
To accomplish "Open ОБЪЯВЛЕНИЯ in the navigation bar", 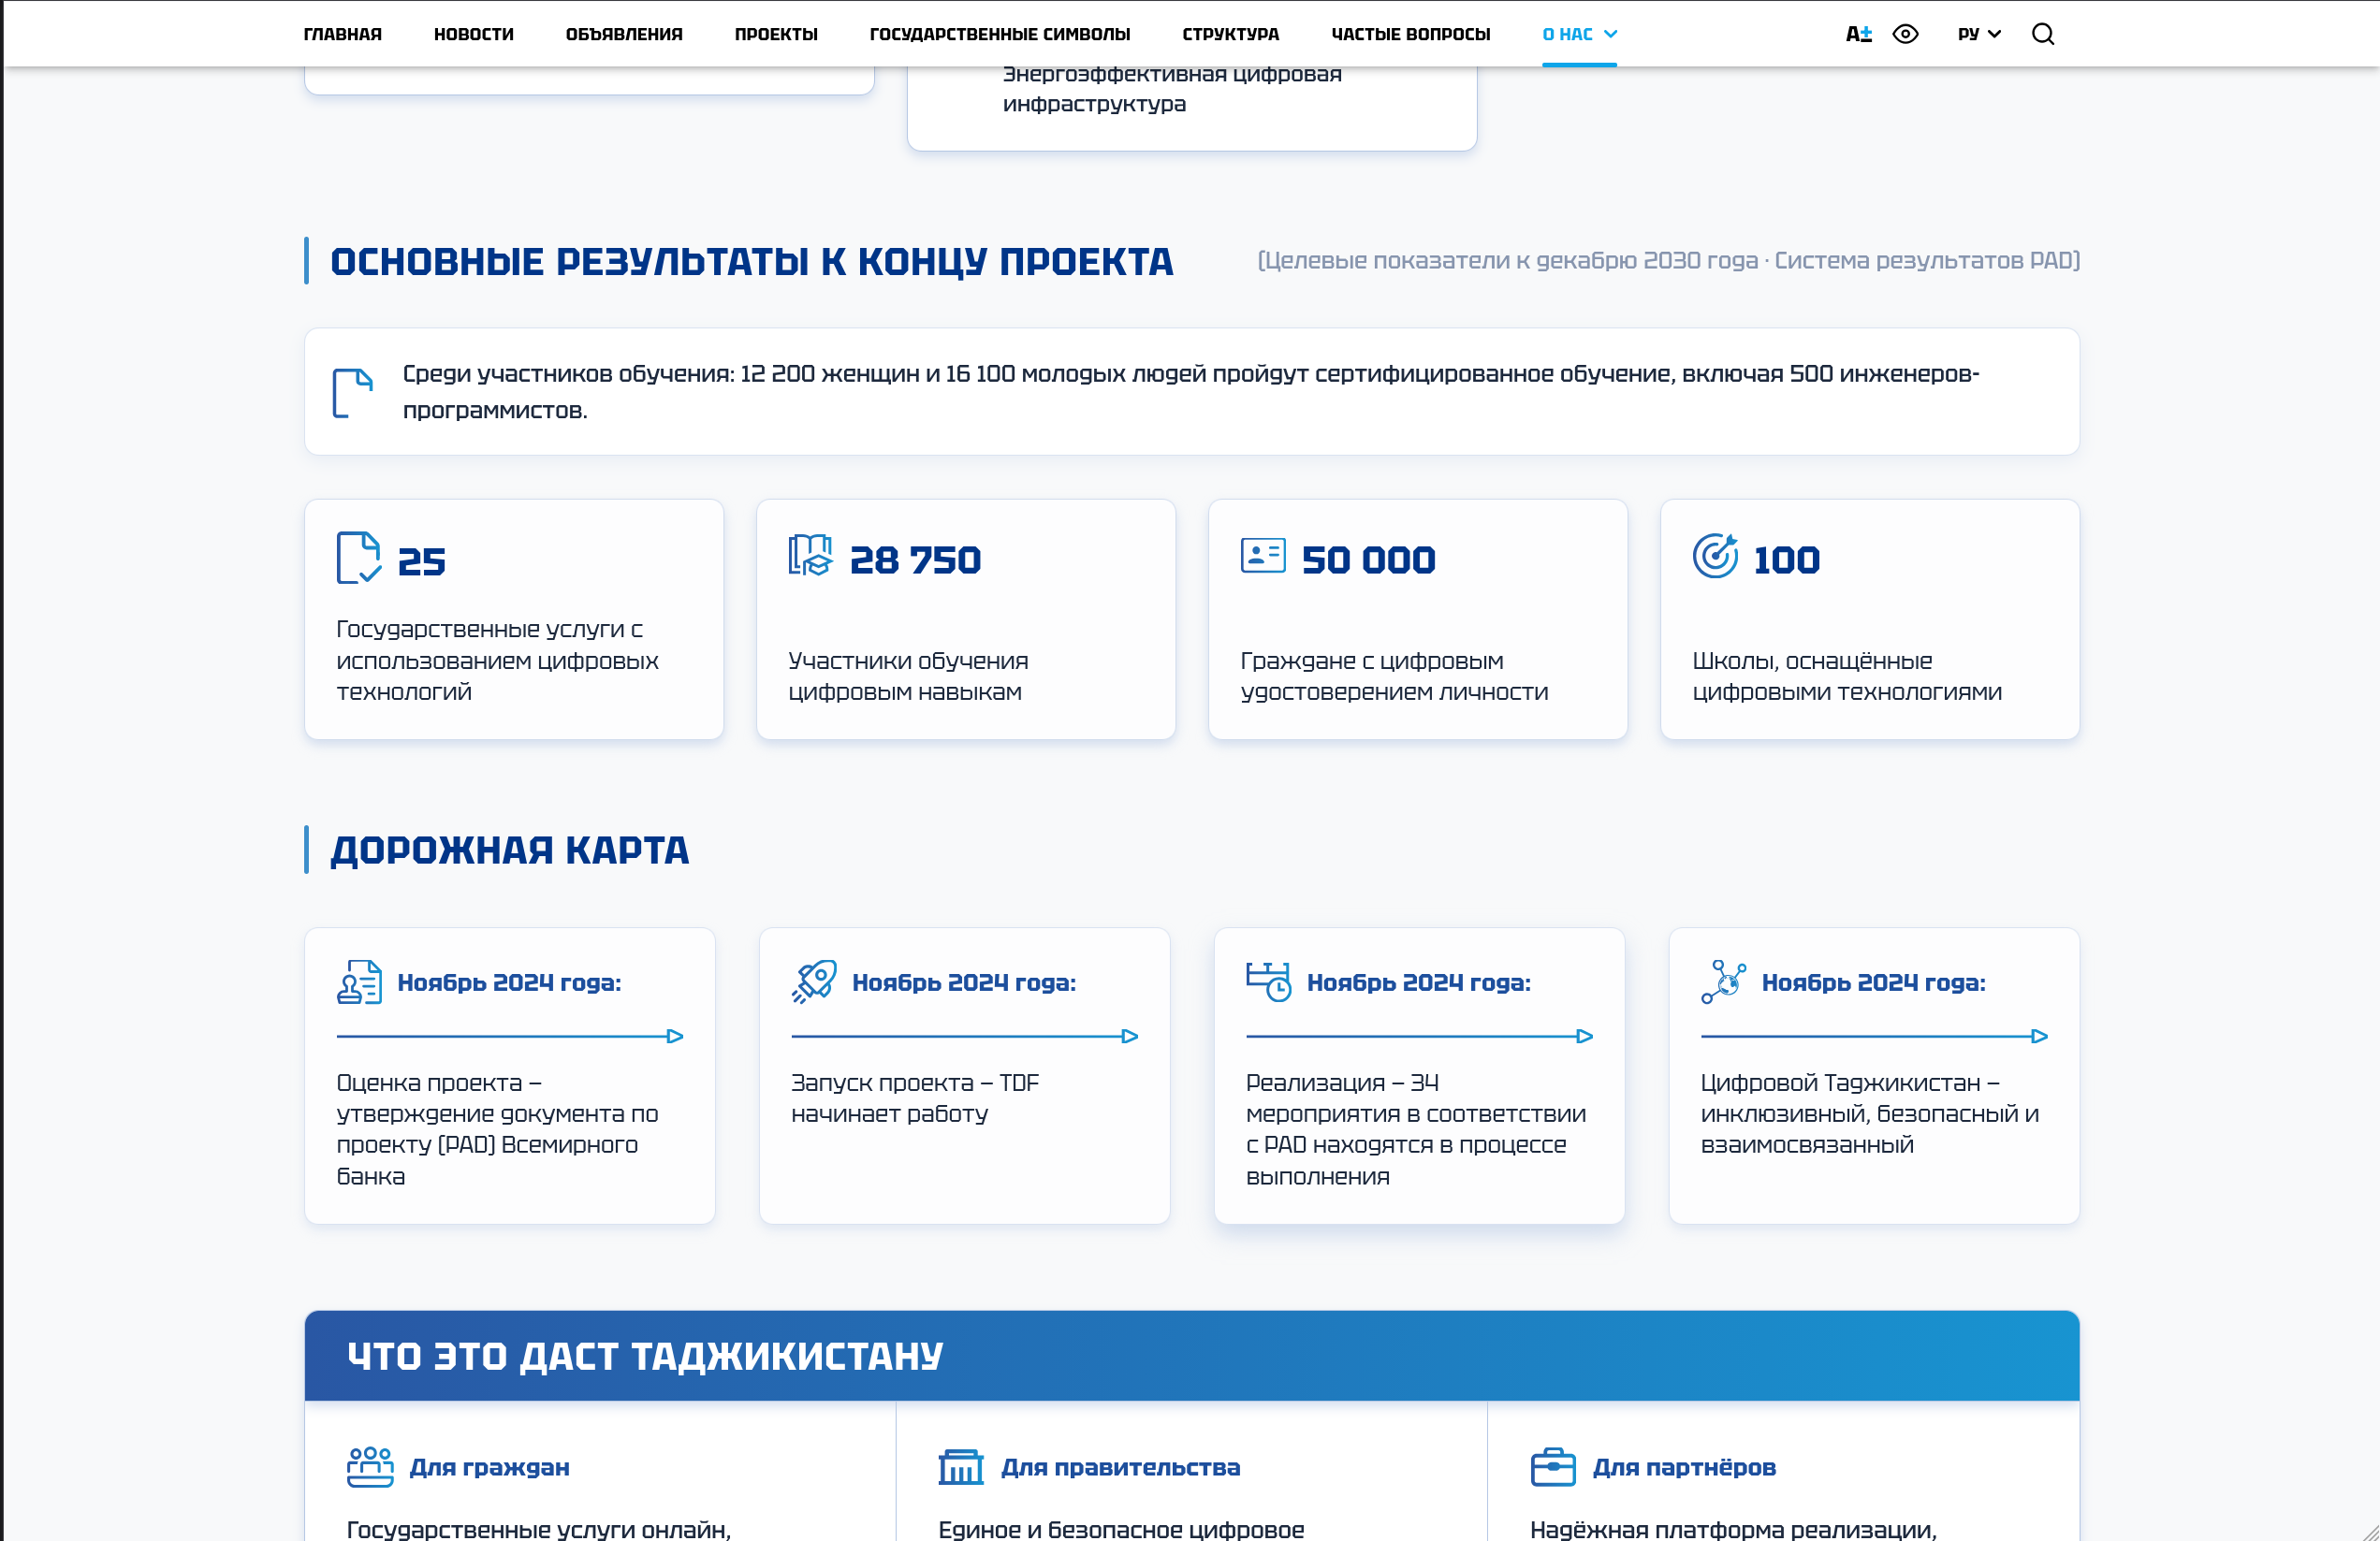I will (624, 34).
